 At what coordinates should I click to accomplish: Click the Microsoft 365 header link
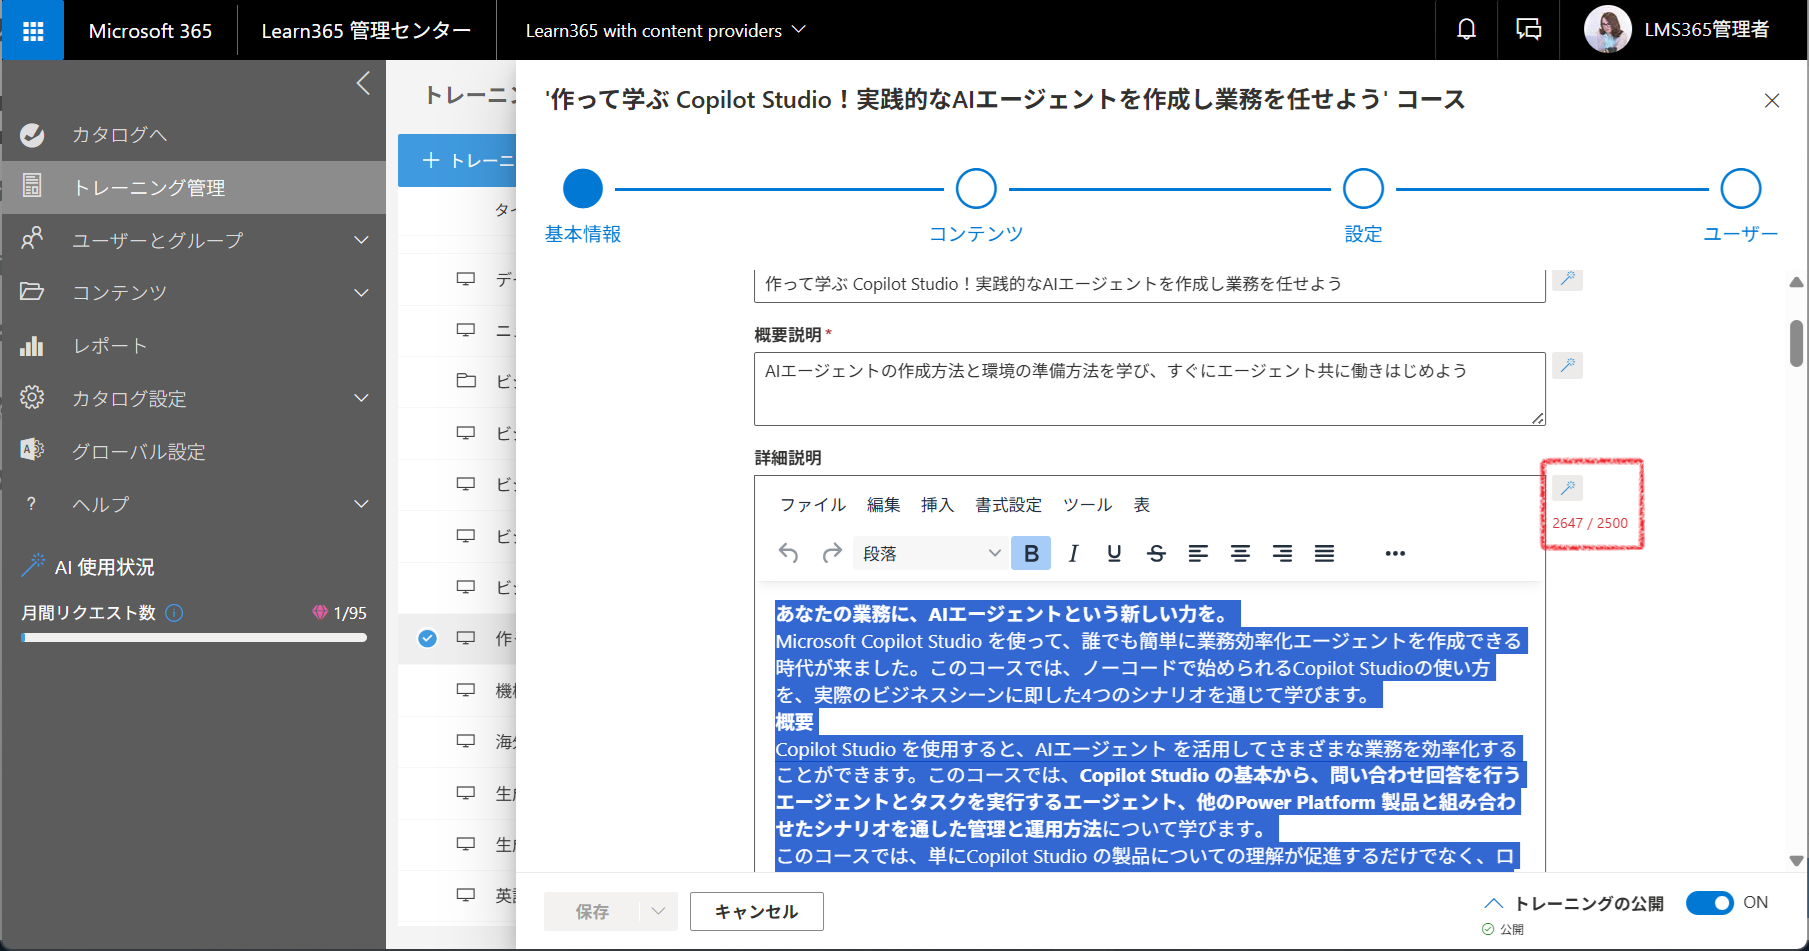pos(150,31)
